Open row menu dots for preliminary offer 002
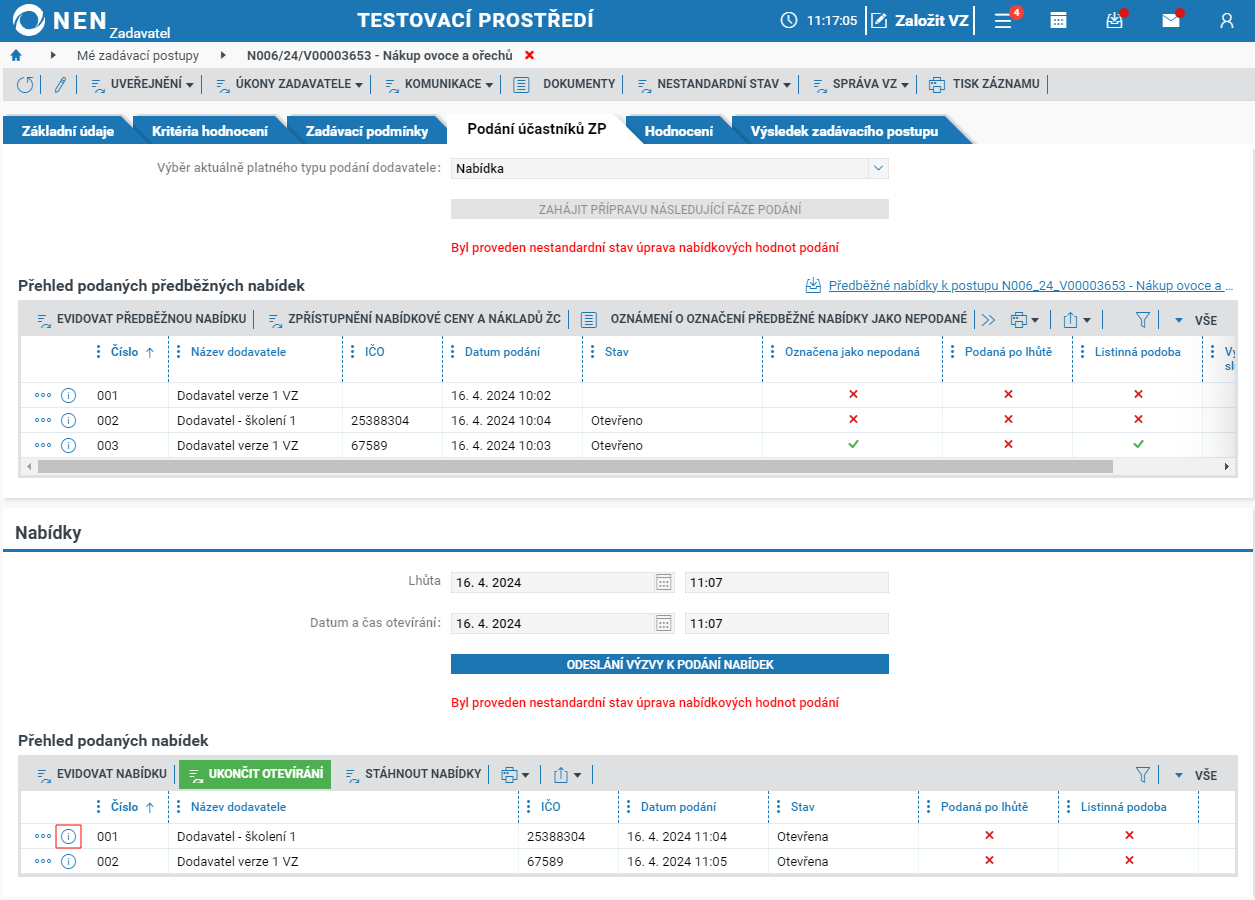 [x=42, y=420]
